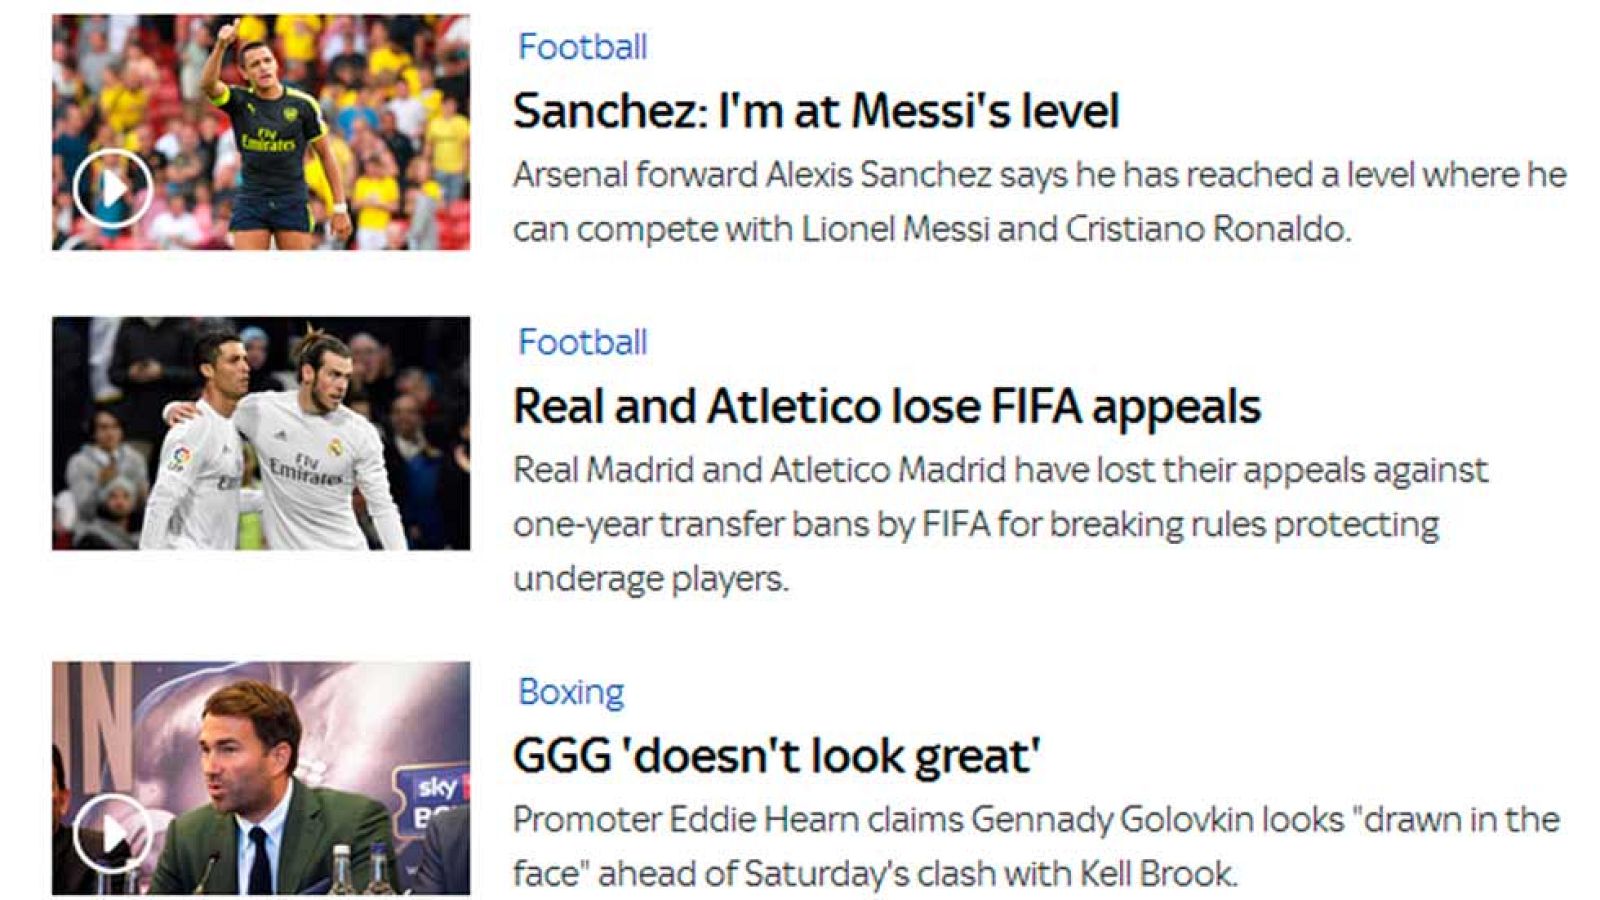The height and width of the screenshot is (900, 1600).
Task: Play the Eddie Hearn boxing video
Action: (x=112, y=832)
